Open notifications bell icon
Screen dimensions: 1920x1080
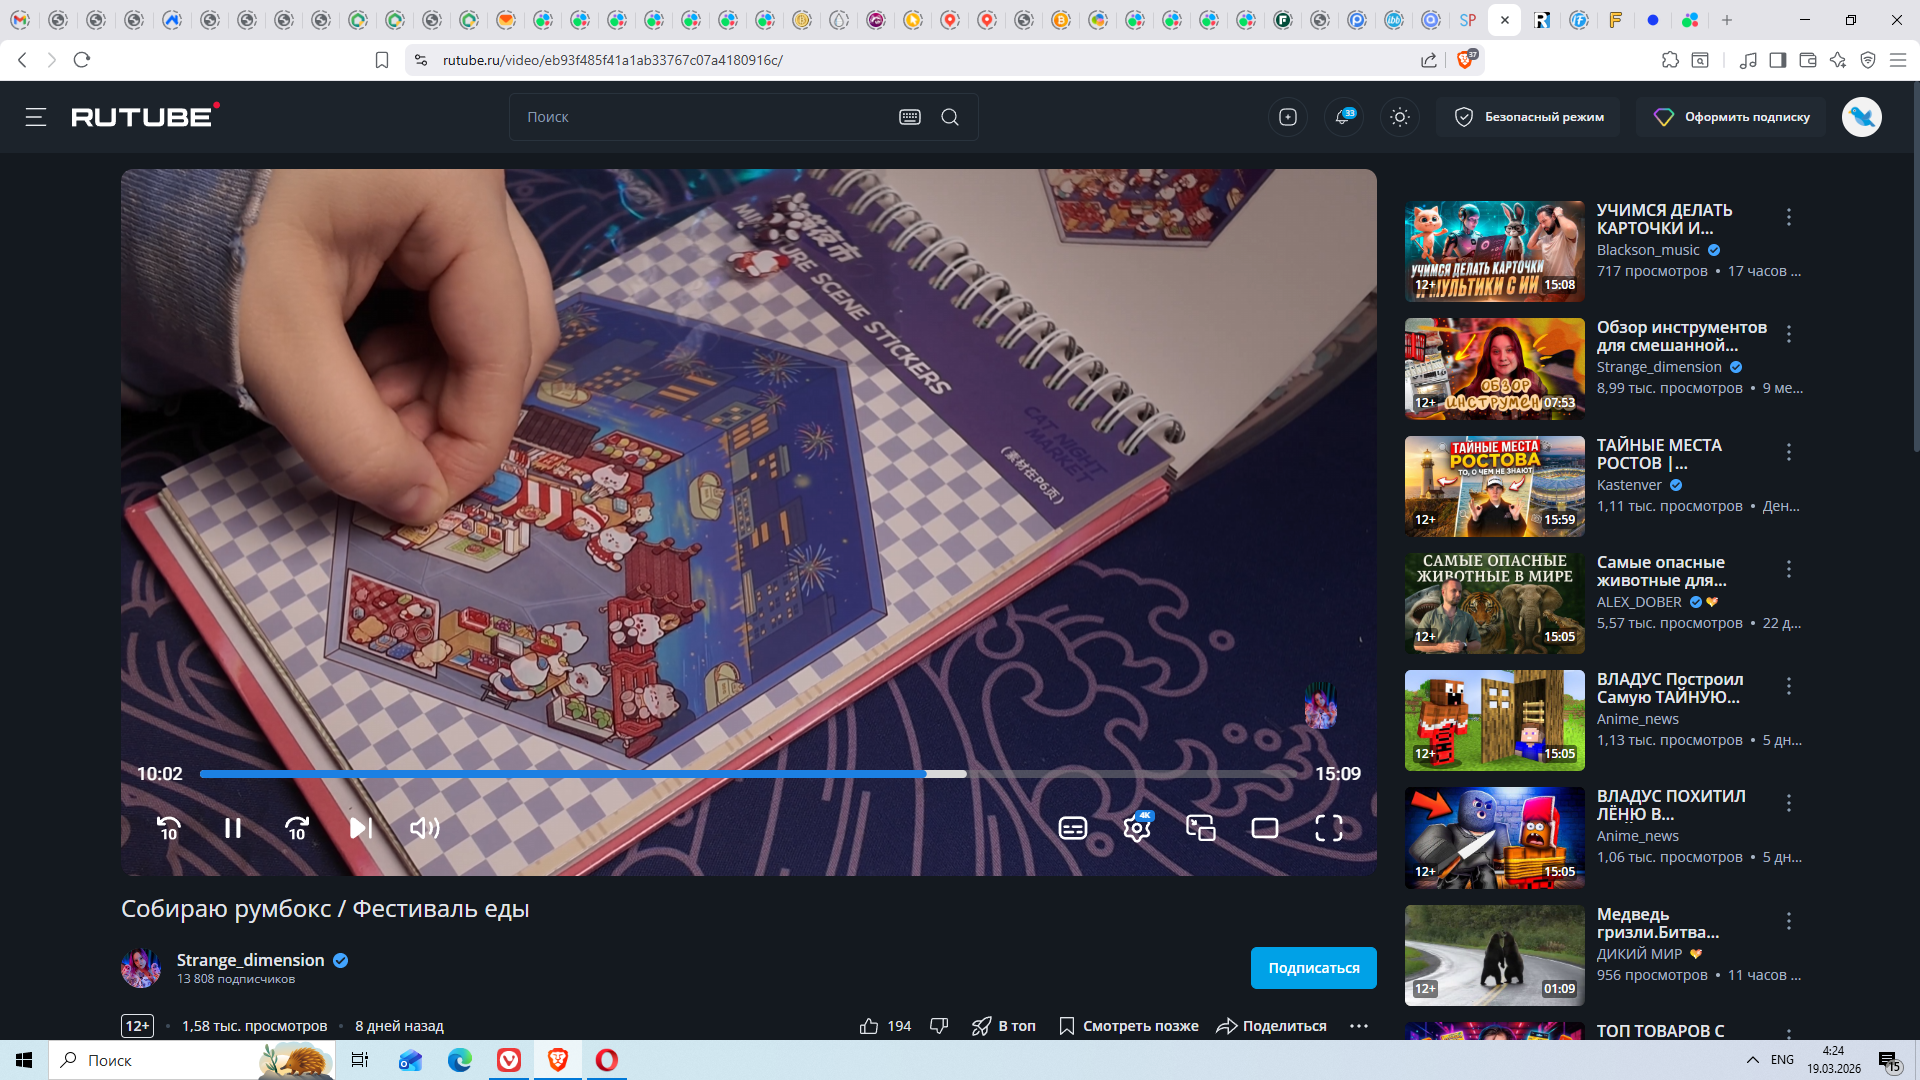(1343, 117)
